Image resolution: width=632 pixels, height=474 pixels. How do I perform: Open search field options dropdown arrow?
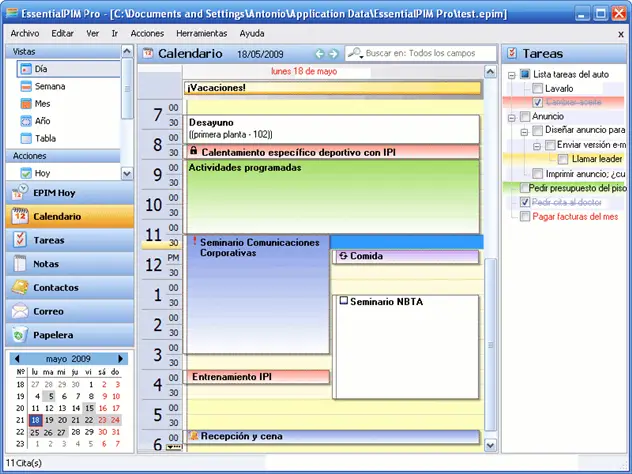[x=362, y=57]
